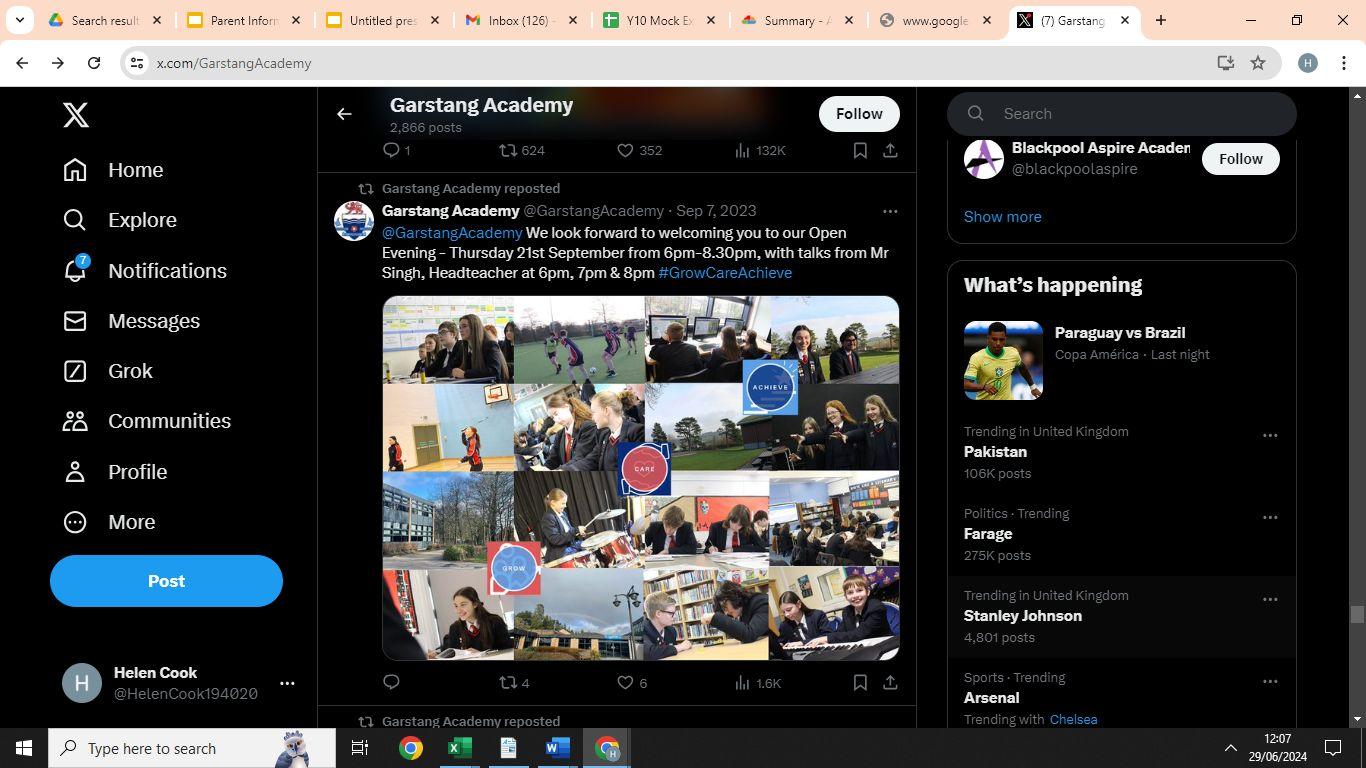Viewport: 1366px width, 768px height.
Task: Like the Open Evening post with 6 likes
Action: point(632,683)
